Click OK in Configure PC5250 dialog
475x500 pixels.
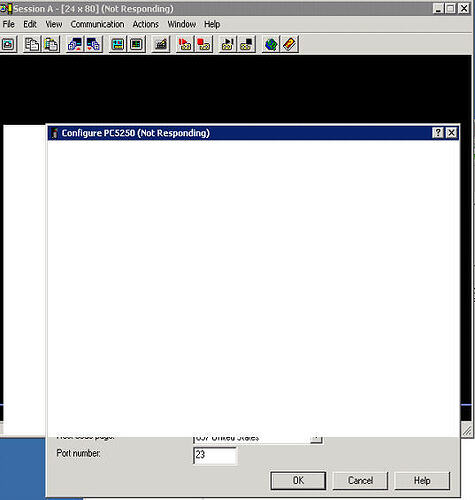pyautogui.click(x=298, y=480)
